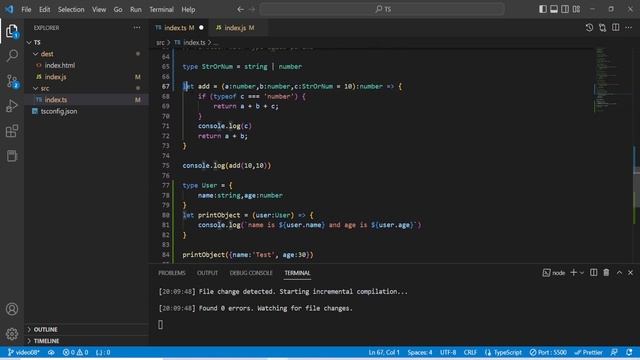Toggle the primary side bar layout button

(x=542, y=9)
